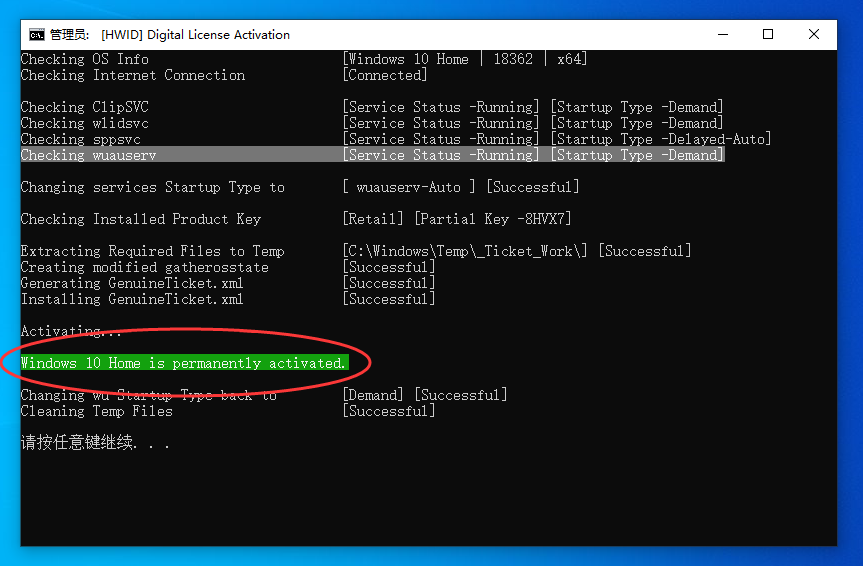Viewport: 863px width, 566px height.
Task: Minimize the Digital License Activation window
Action: coord(723,35)
